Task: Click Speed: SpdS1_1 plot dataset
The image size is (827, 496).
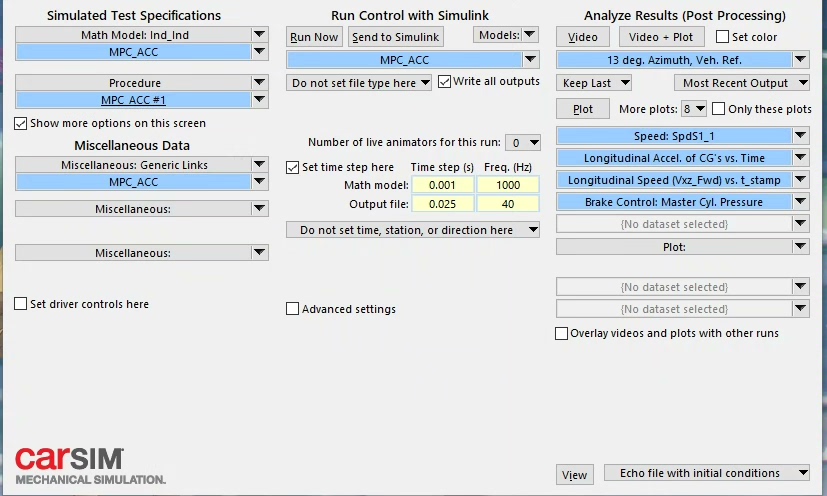Action: click(x=674, y=136)
